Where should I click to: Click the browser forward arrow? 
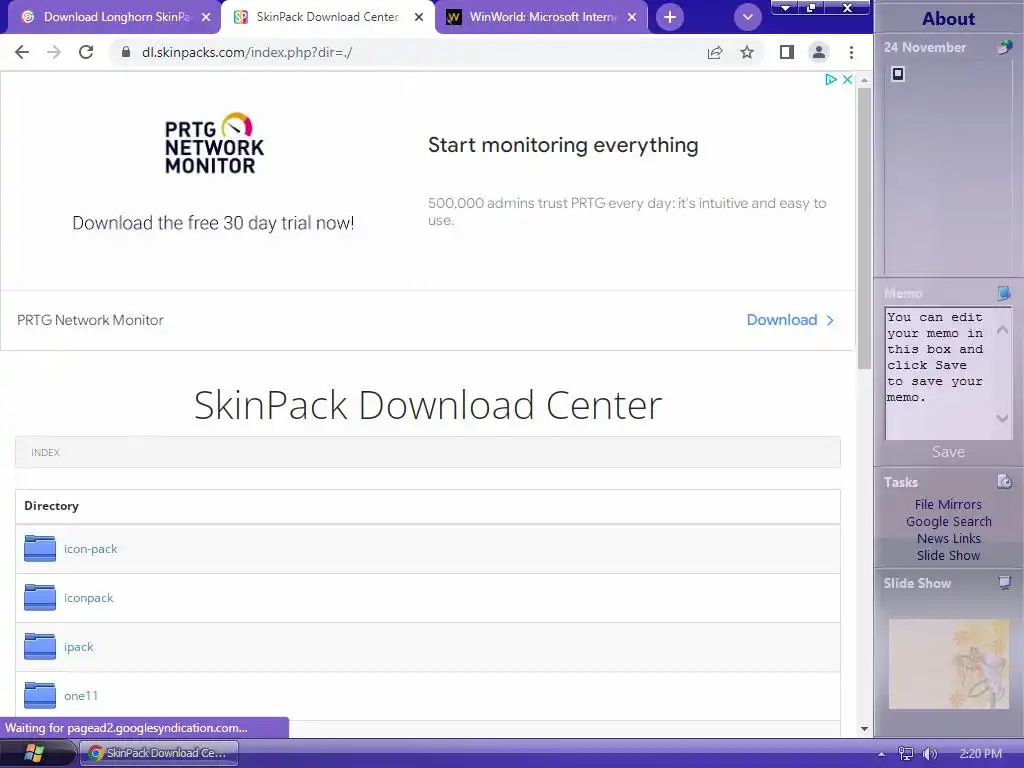[x=54, y=52]
